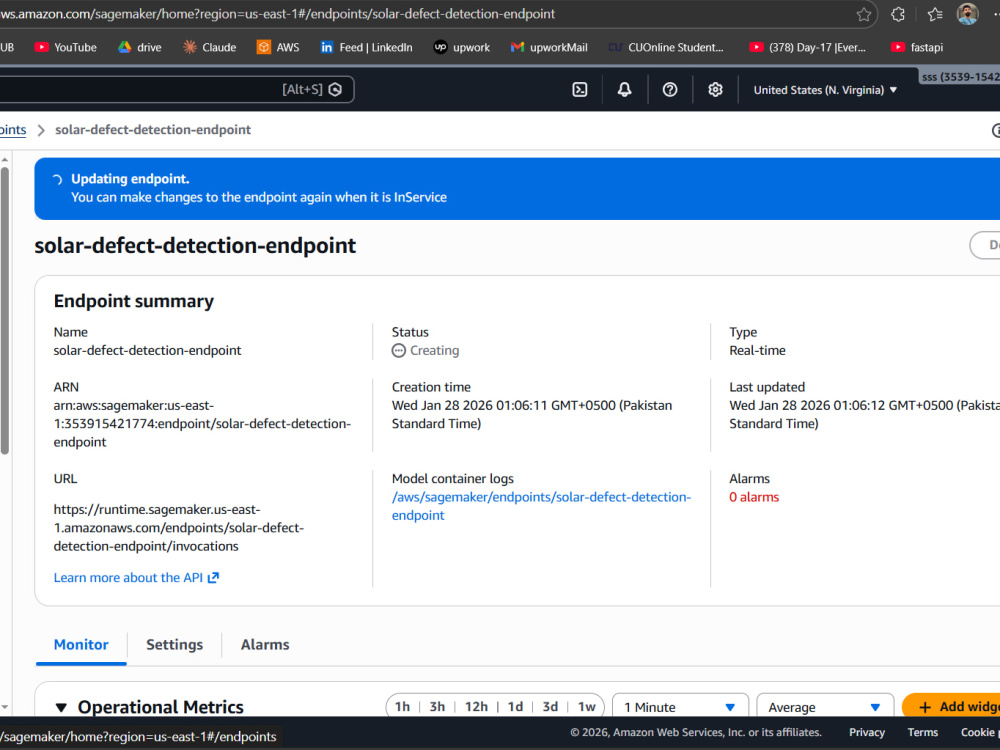This screenshot has height=750, width=1000.
Task: Open the browser favorites list icon
Action: (935, 14)
